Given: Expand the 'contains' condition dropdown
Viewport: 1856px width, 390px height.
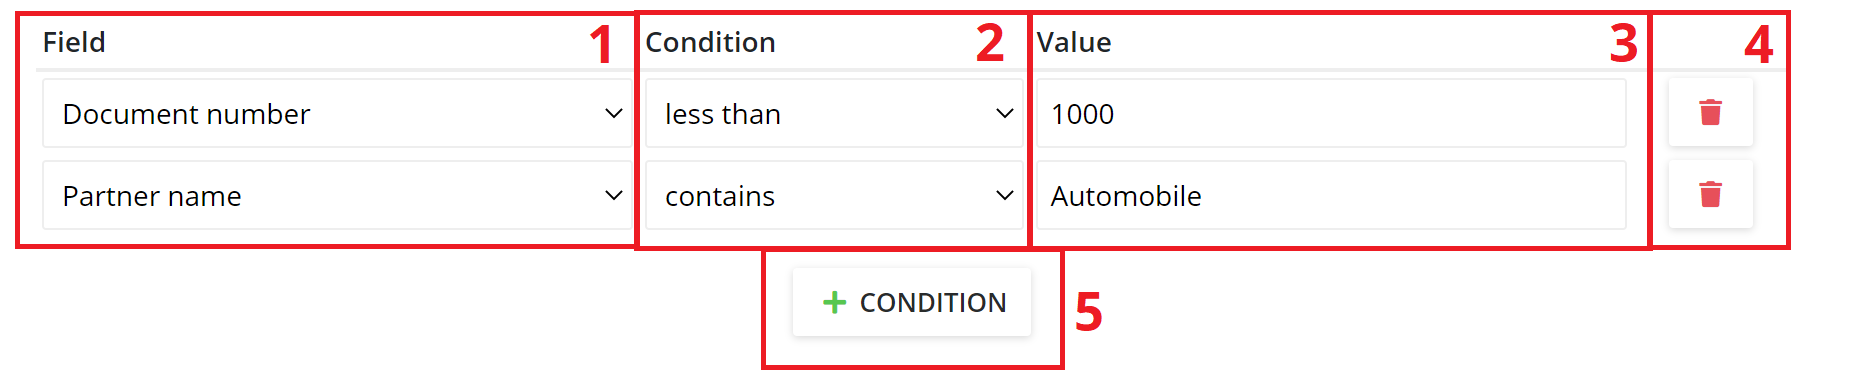Looking at the screenshot, I should pos(834,196).
